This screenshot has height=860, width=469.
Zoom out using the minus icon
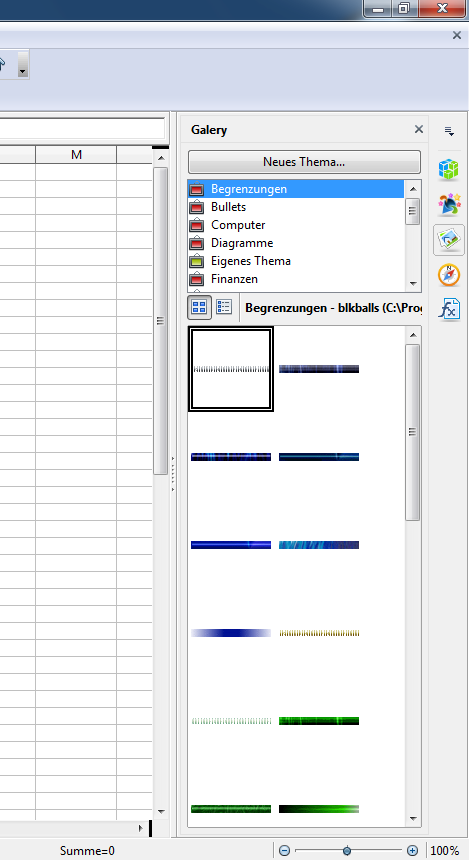tap(284, 851)
